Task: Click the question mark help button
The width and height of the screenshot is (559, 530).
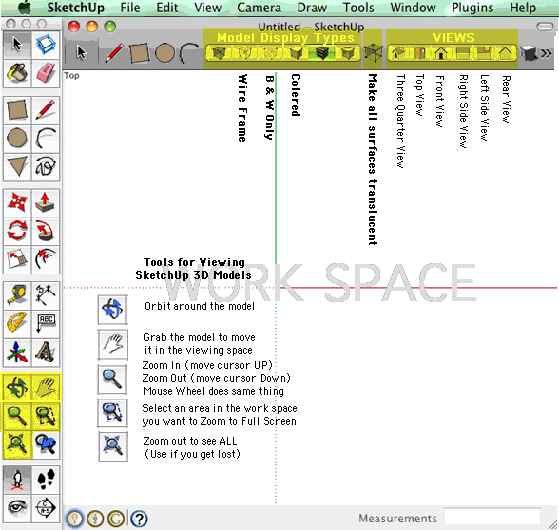Action: coord(139,519)
